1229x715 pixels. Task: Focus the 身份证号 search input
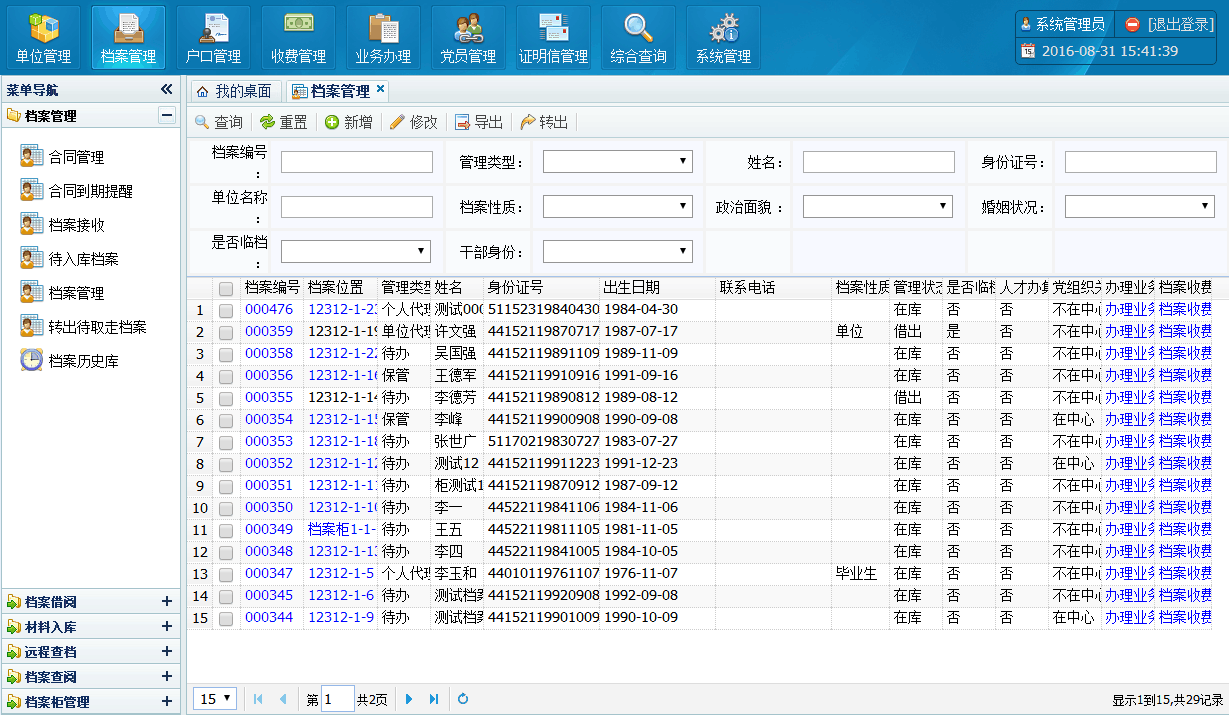[x=1141, y=162]
